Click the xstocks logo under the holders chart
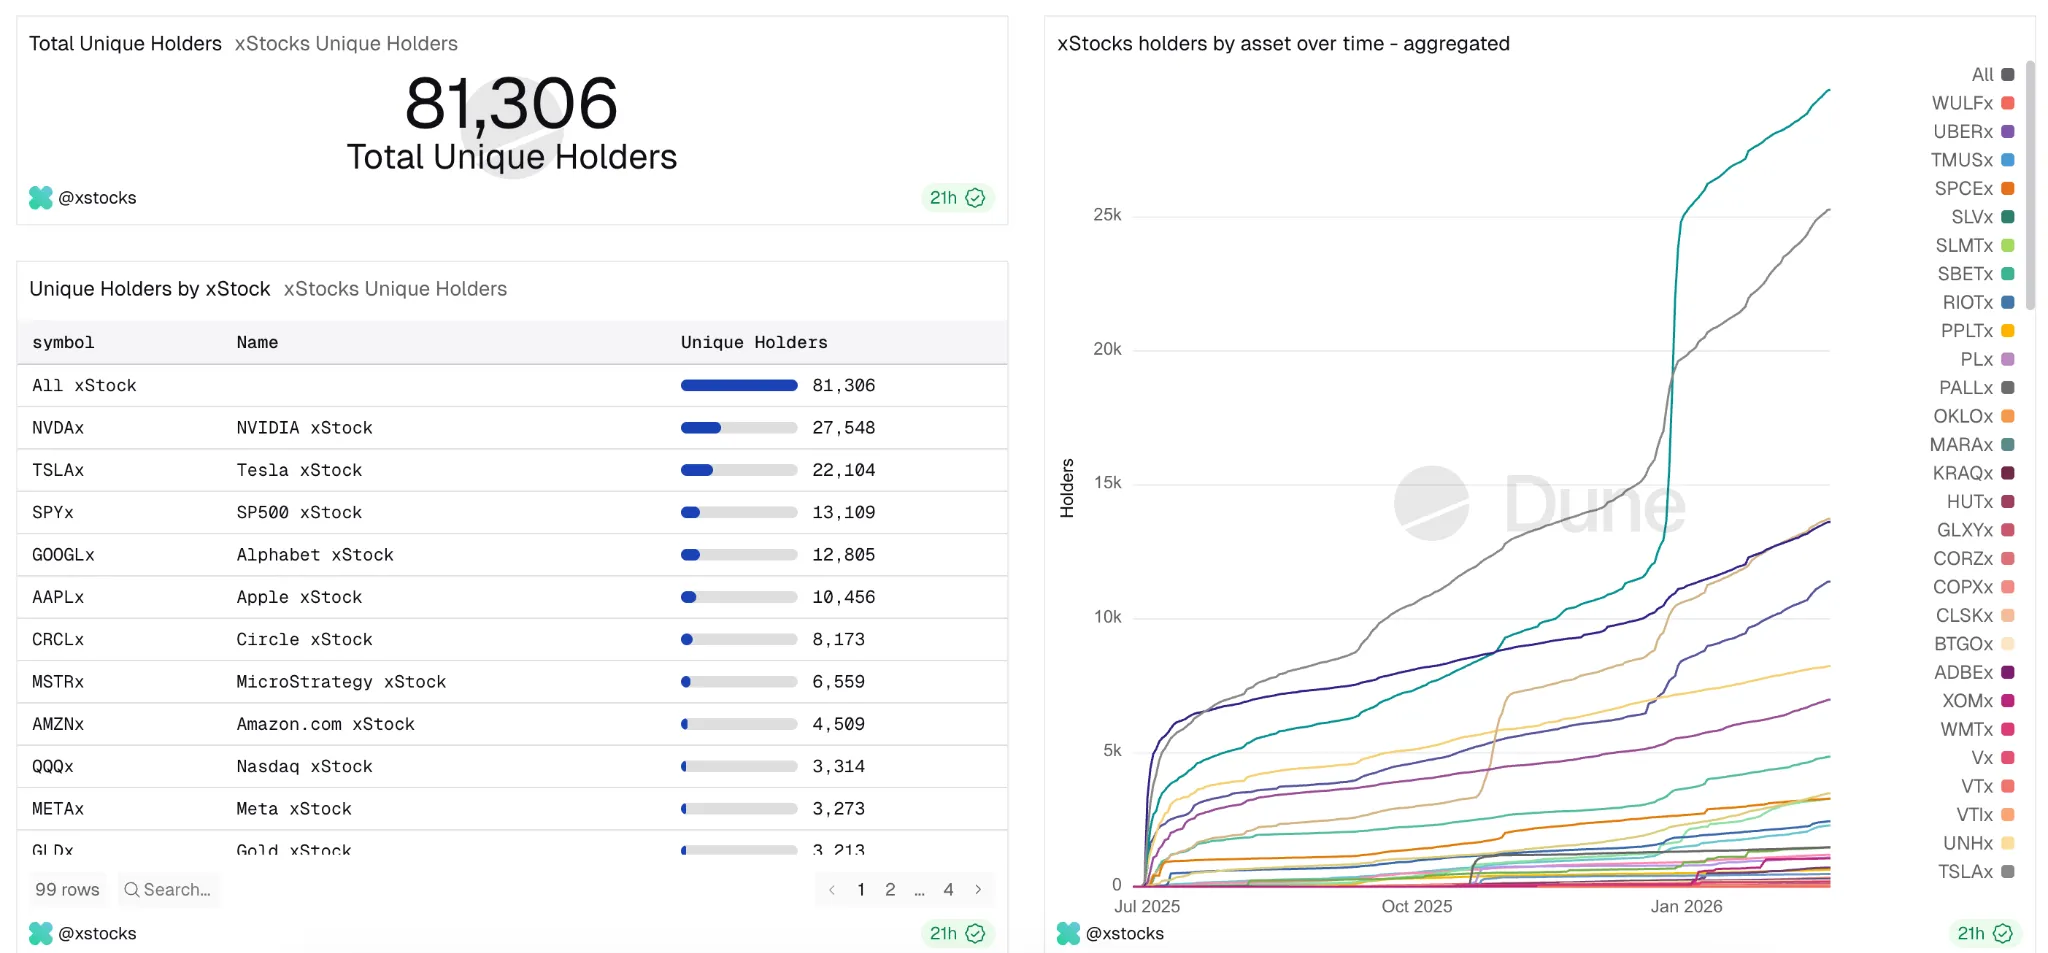The height and width of the screenshot is (953, 2048). click(1068, 933)
